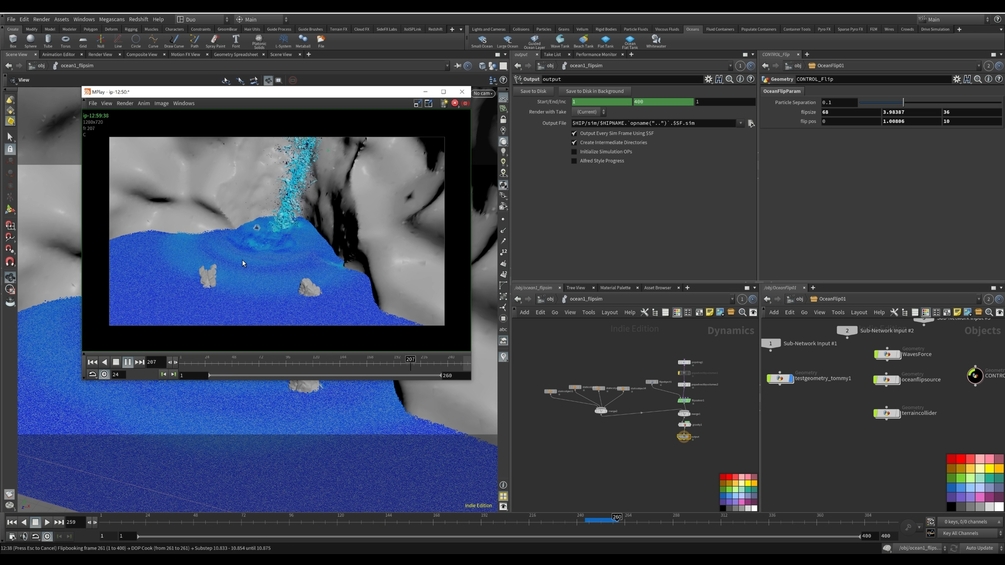Click the play button in the main playbar
The image size is (1005, 565).
tap(47, 522)
